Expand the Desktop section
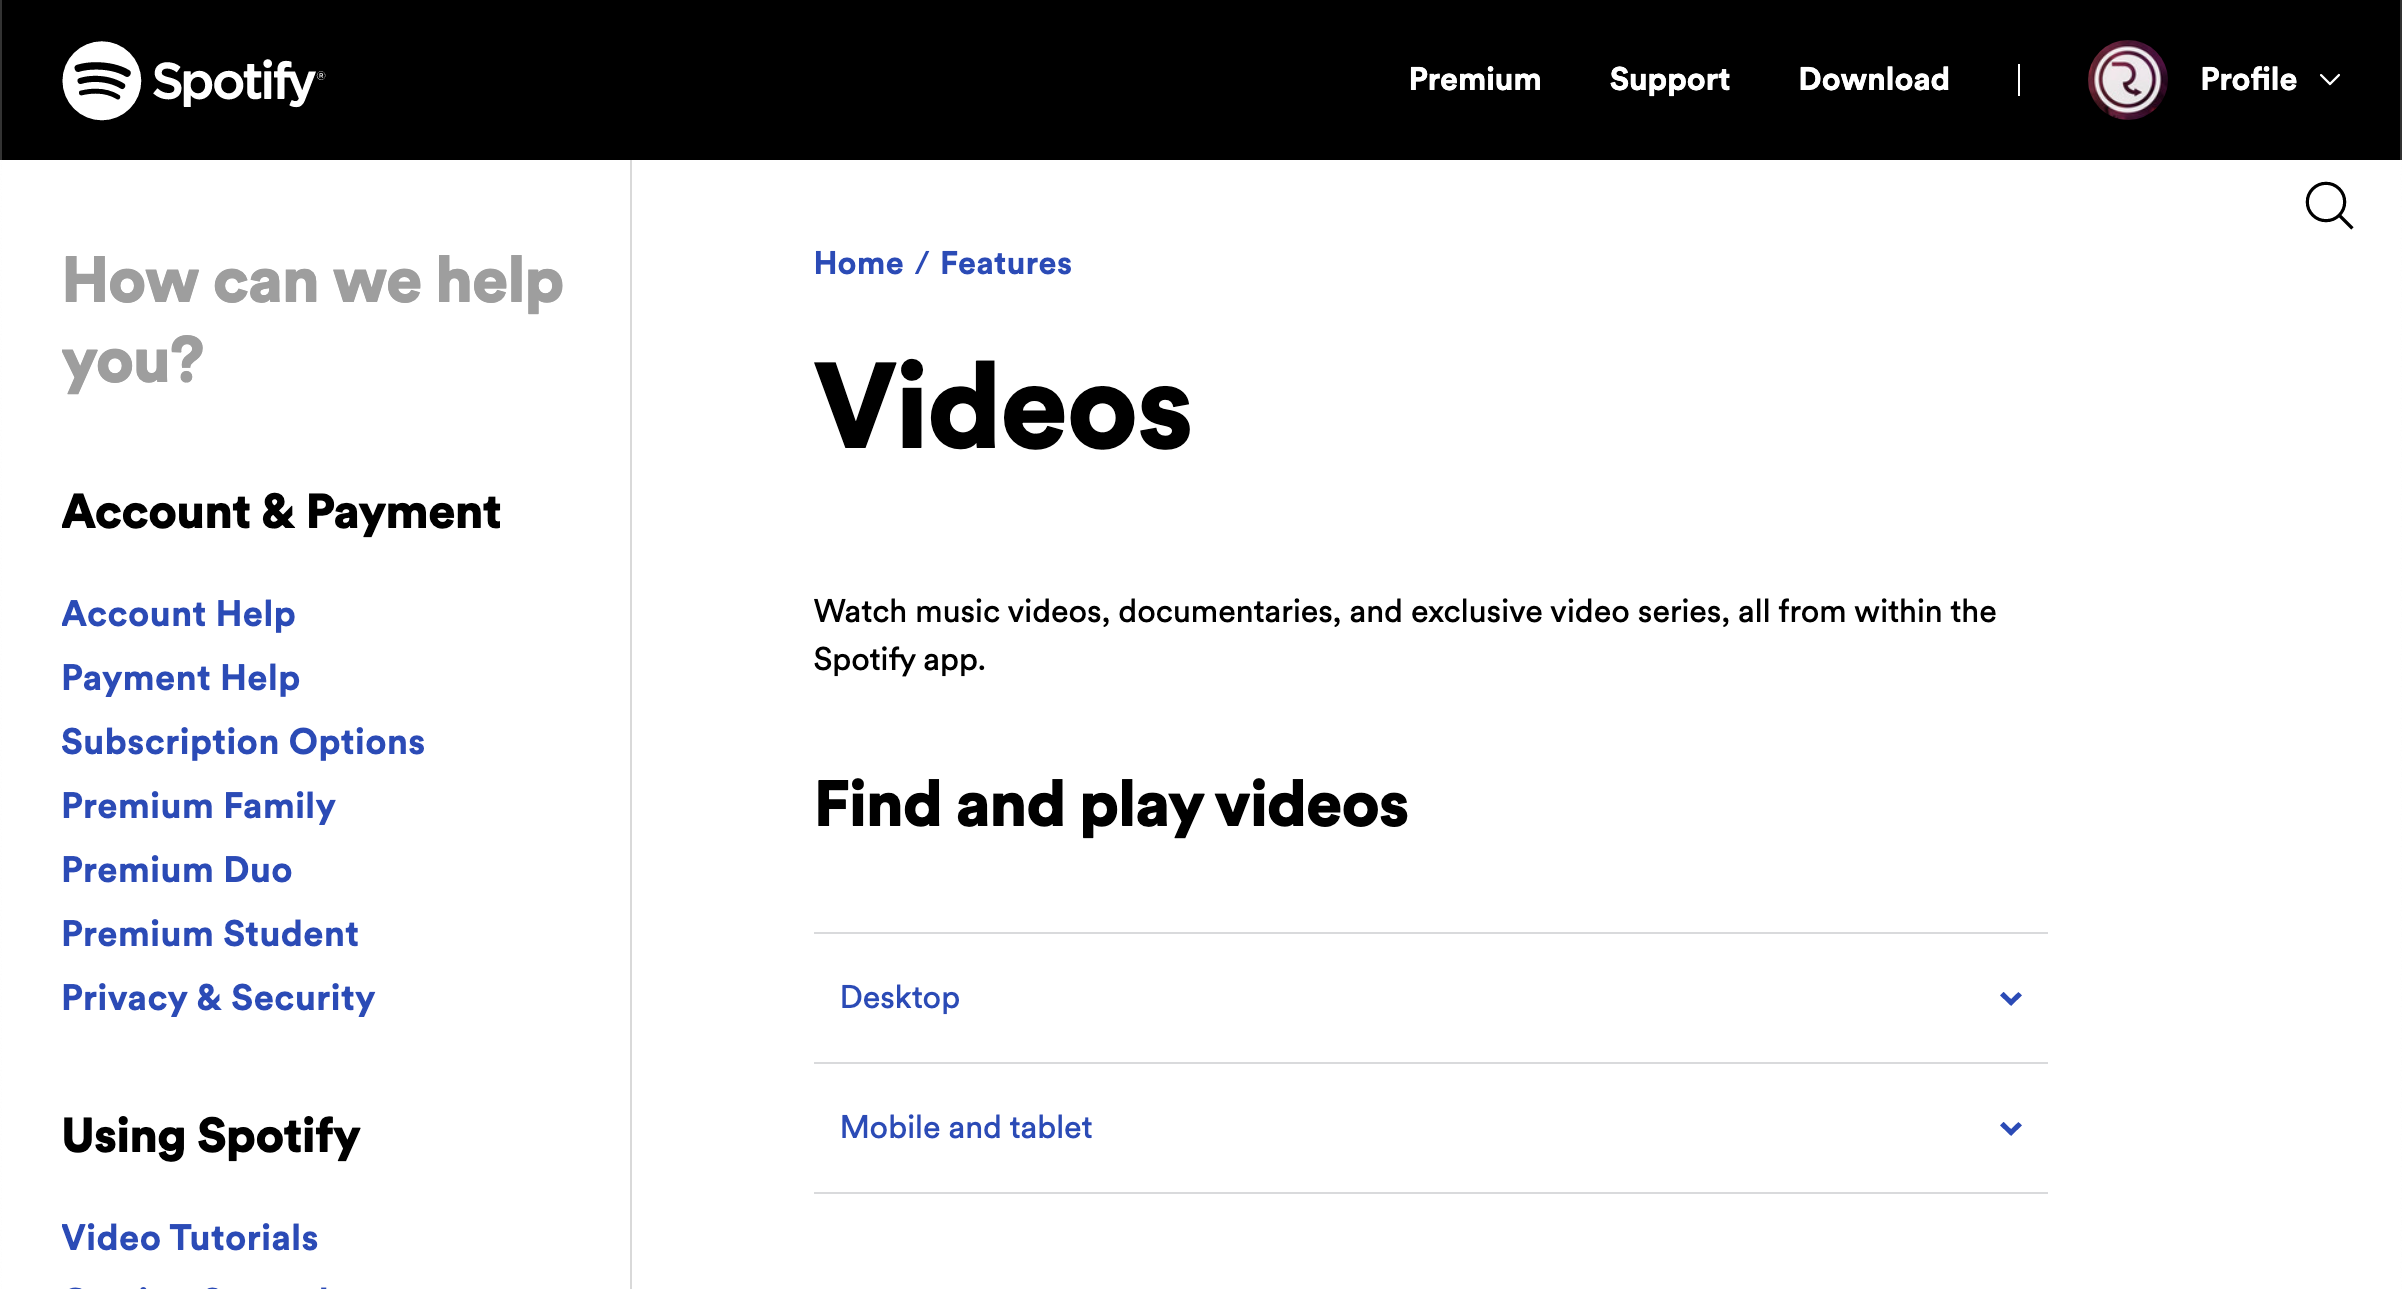 (x=1430, y=998)
